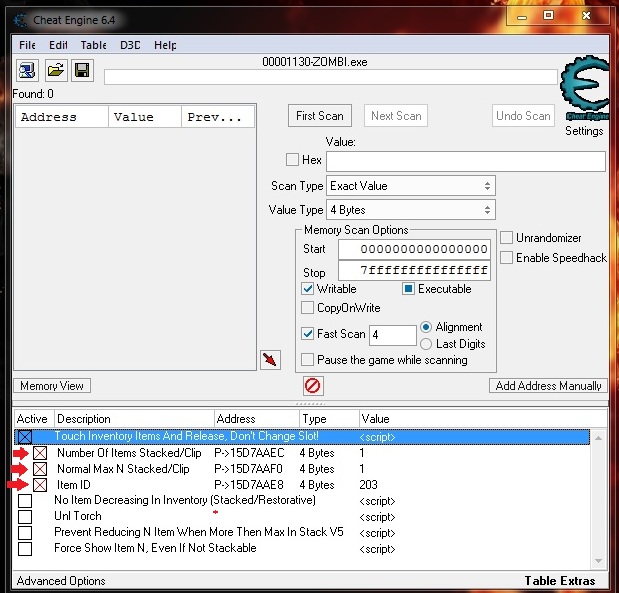
Task: Toggle Item ID active box
Action: 40,485
